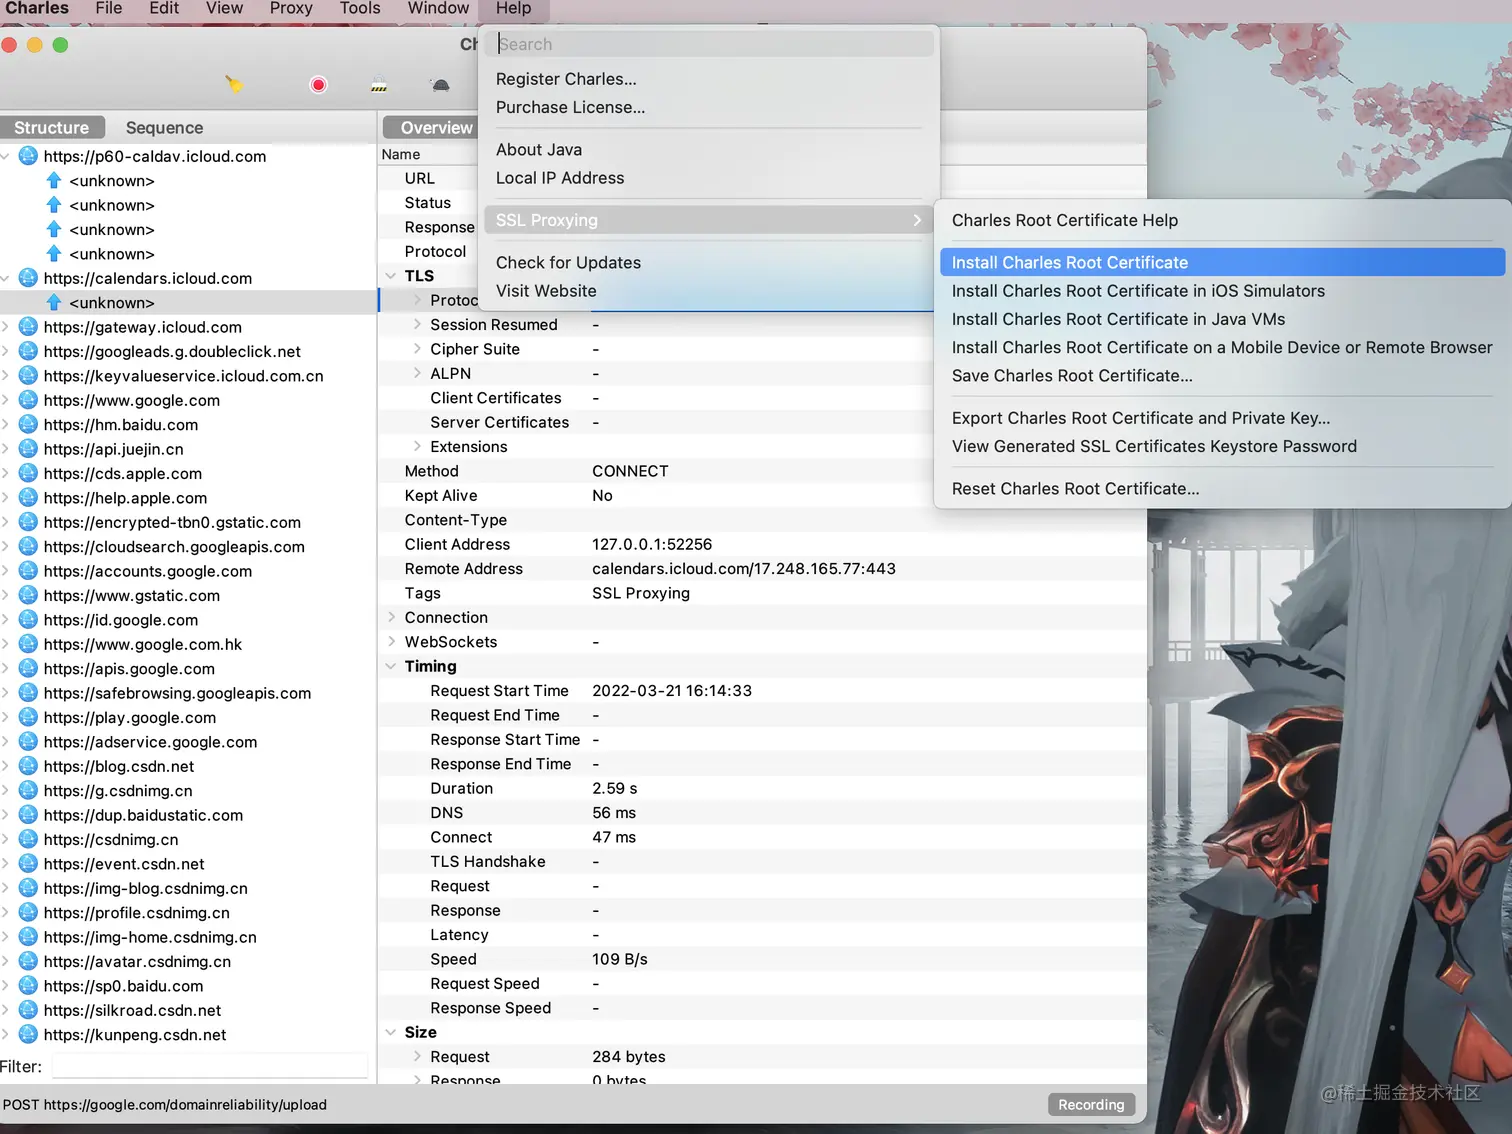Collapse the TLS section
The width and height of the screenshot is (1512, 1134).
tap(391, 276)
